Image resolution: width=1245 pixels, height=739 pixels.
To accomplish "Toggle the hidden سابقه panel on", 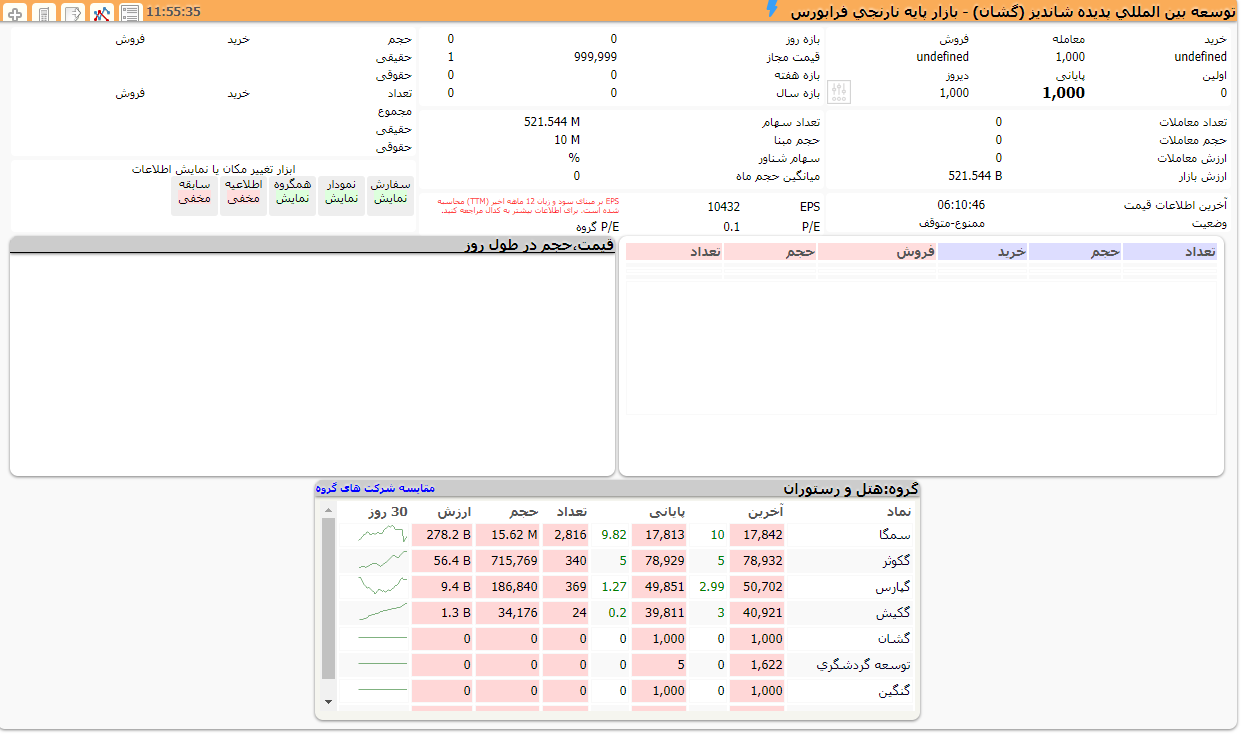I will pos(194,191).
